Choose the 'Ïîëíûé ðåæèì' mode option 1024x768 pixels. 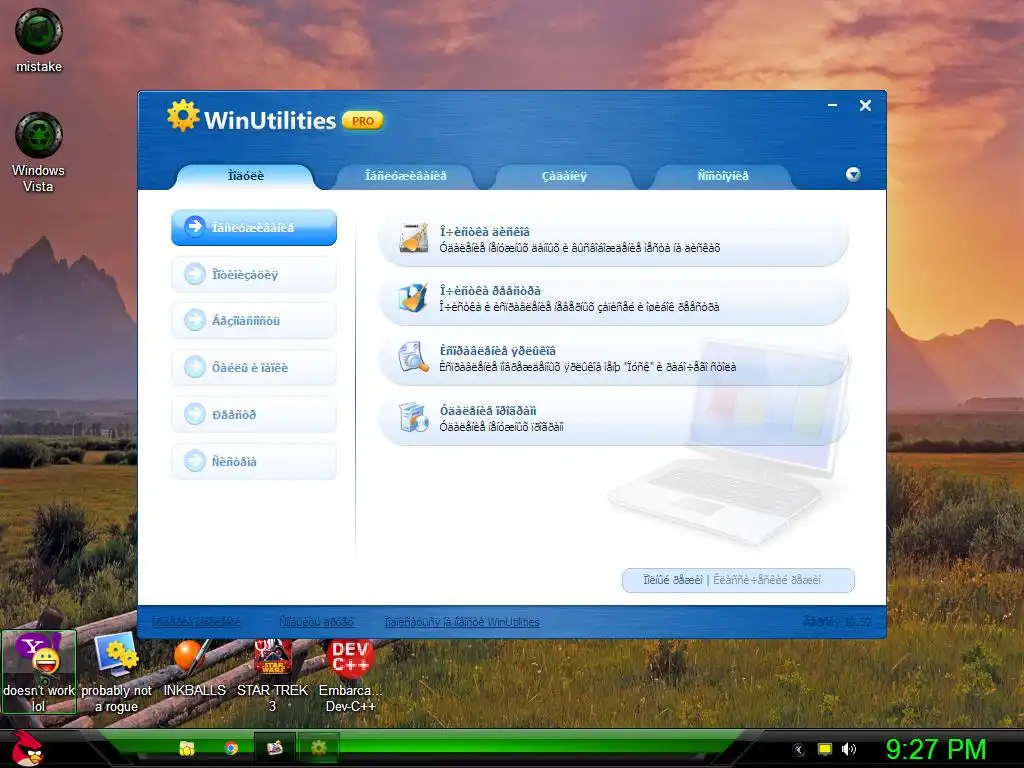click(x=673, y=580)
